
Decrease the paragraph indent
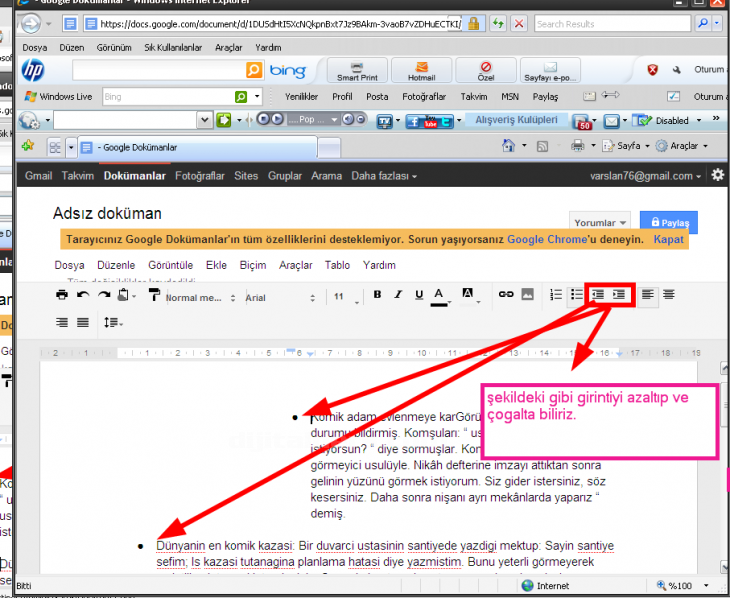599,295
